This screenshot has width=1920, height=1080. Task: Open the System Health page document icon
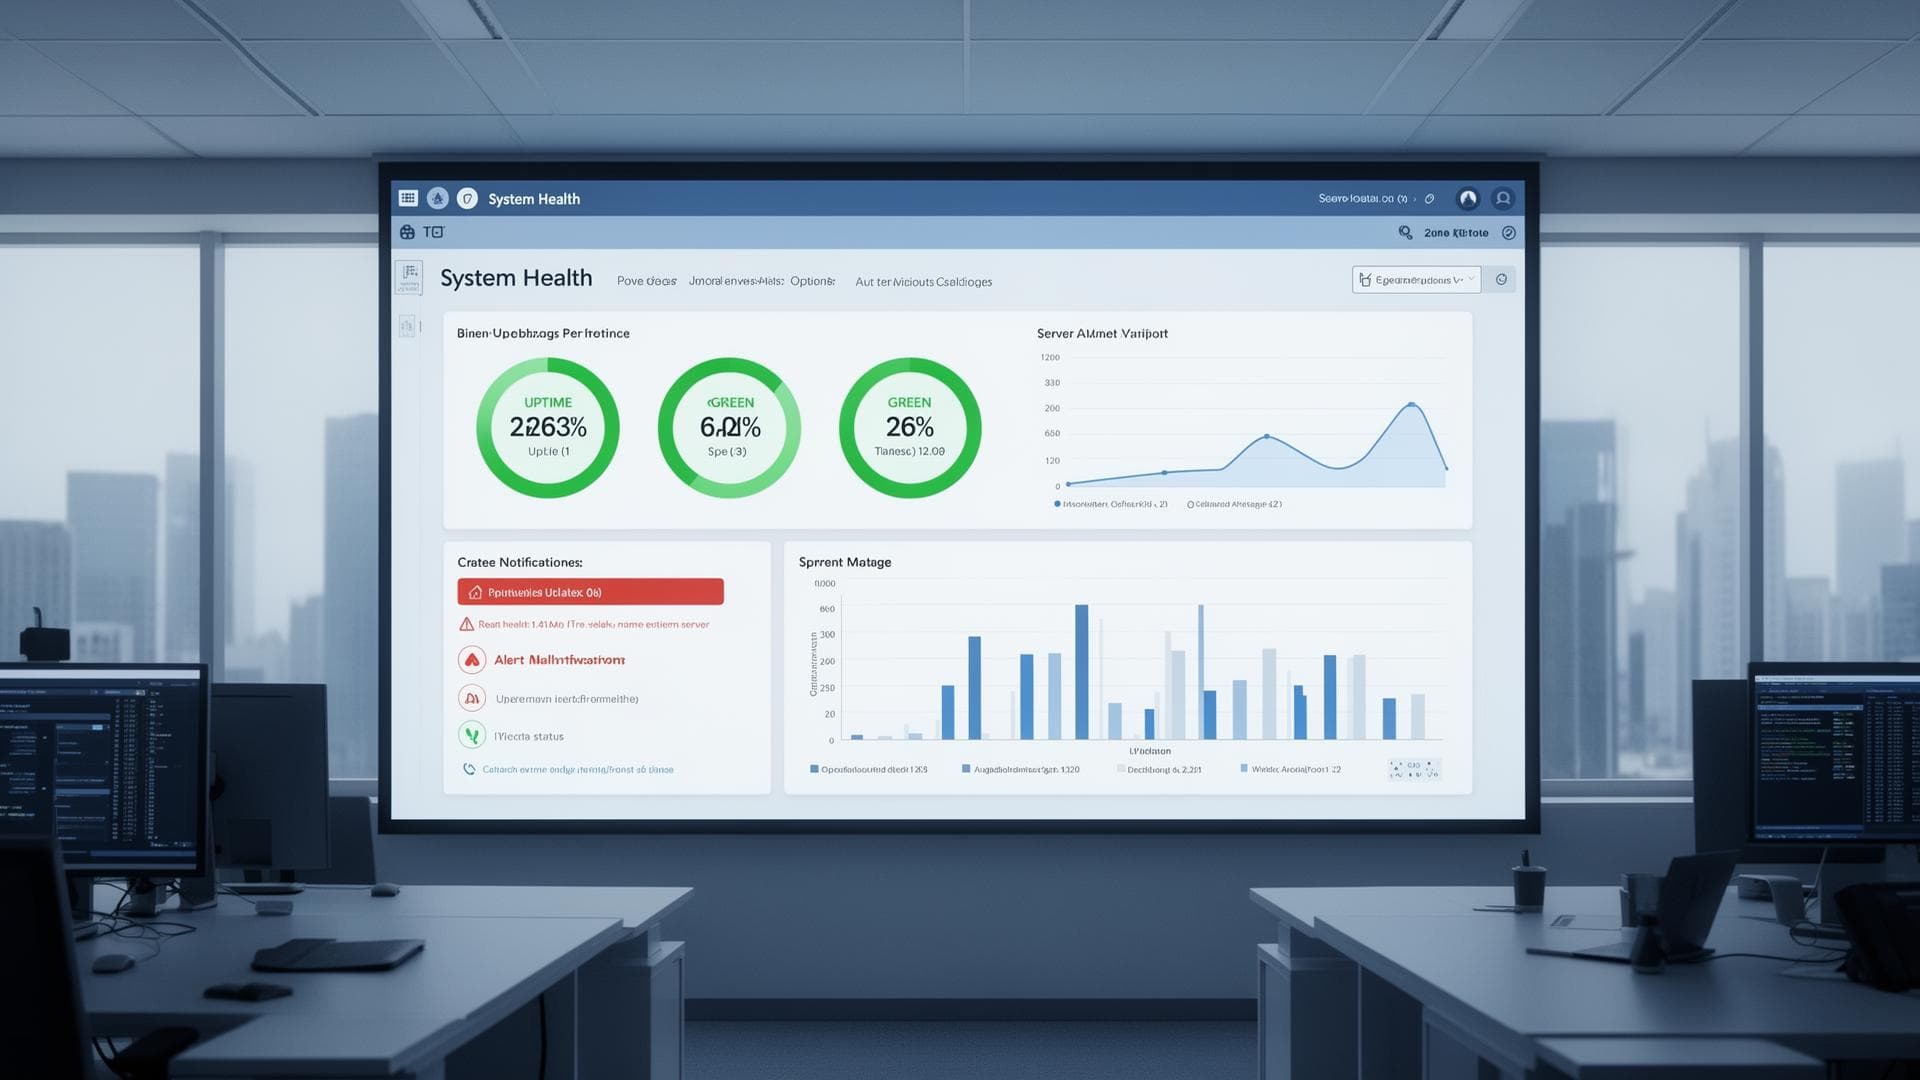[x=409, y=276]
